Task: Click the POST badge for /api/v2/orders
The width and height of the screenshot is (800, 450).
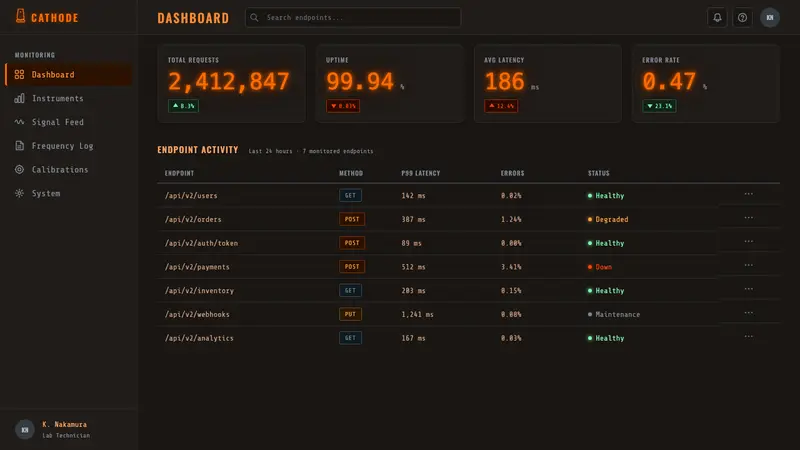Action: (352, 219)
